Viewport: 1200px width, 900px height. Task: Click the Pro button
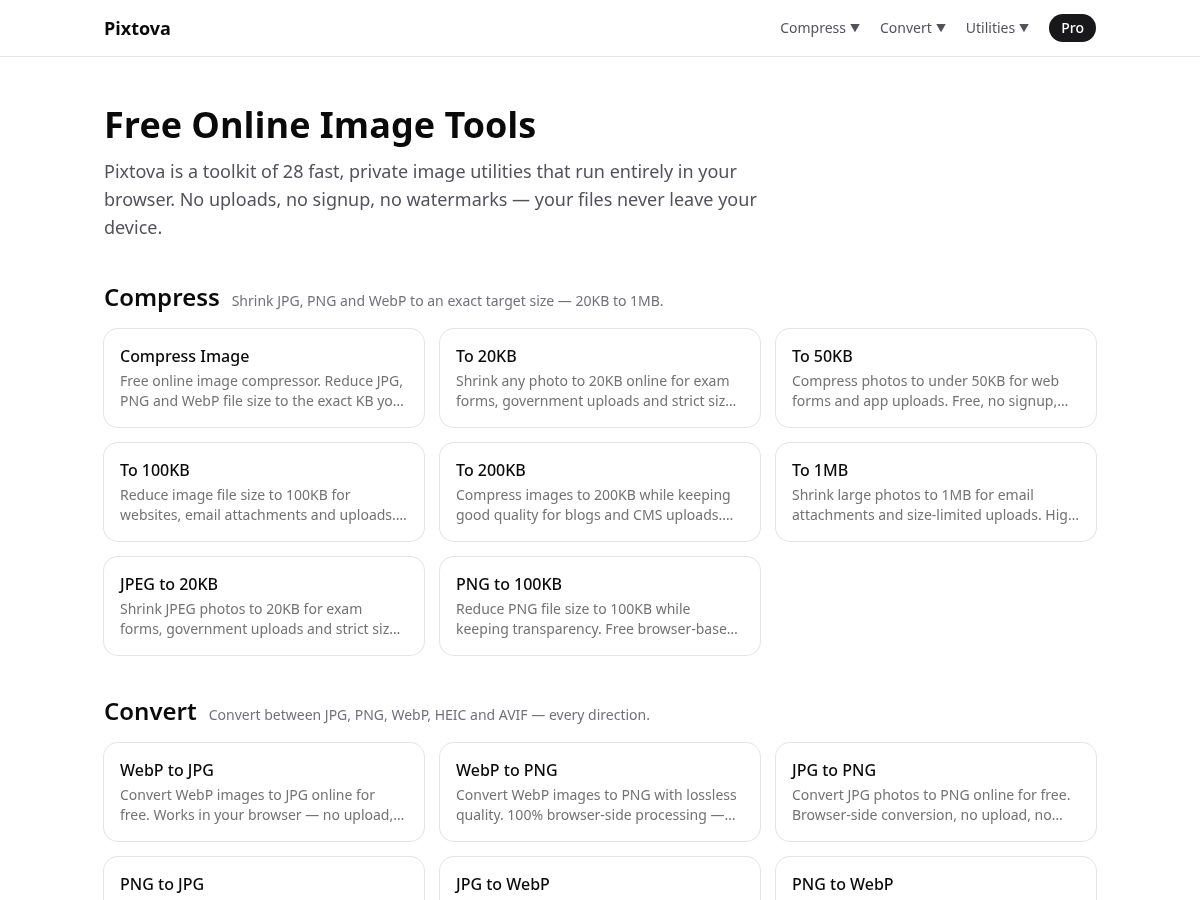1072,28
